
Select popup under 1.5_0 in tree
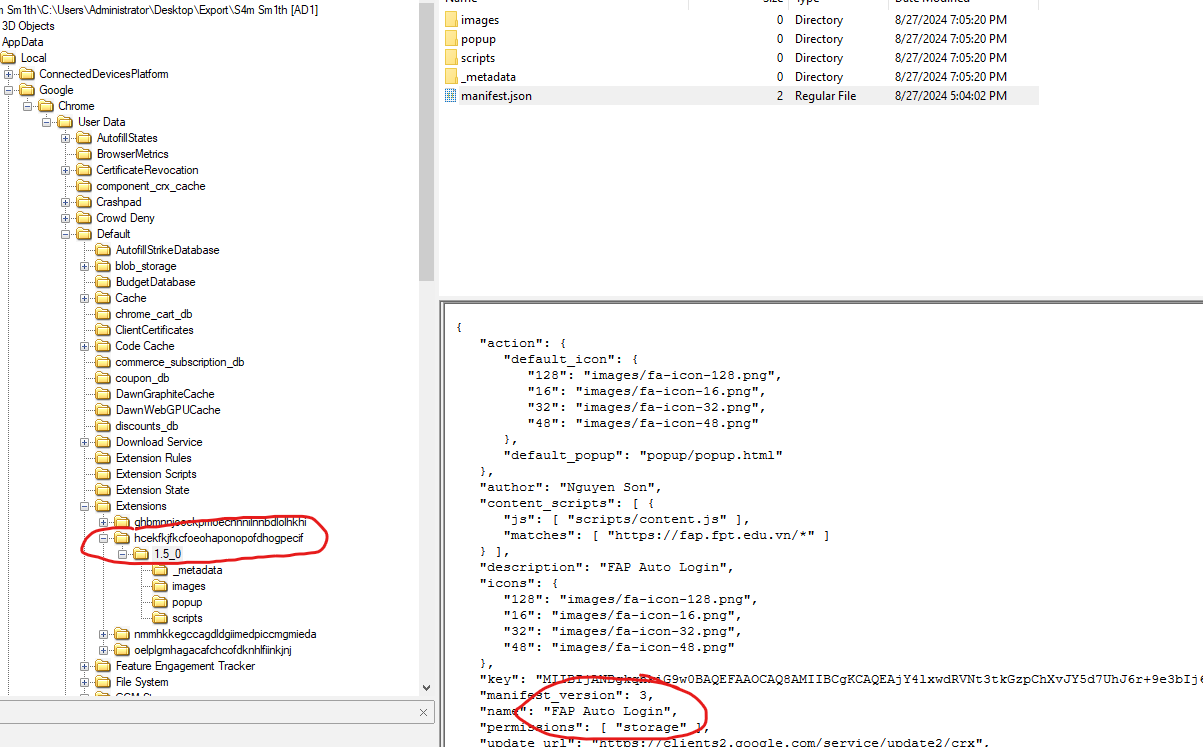187,602
